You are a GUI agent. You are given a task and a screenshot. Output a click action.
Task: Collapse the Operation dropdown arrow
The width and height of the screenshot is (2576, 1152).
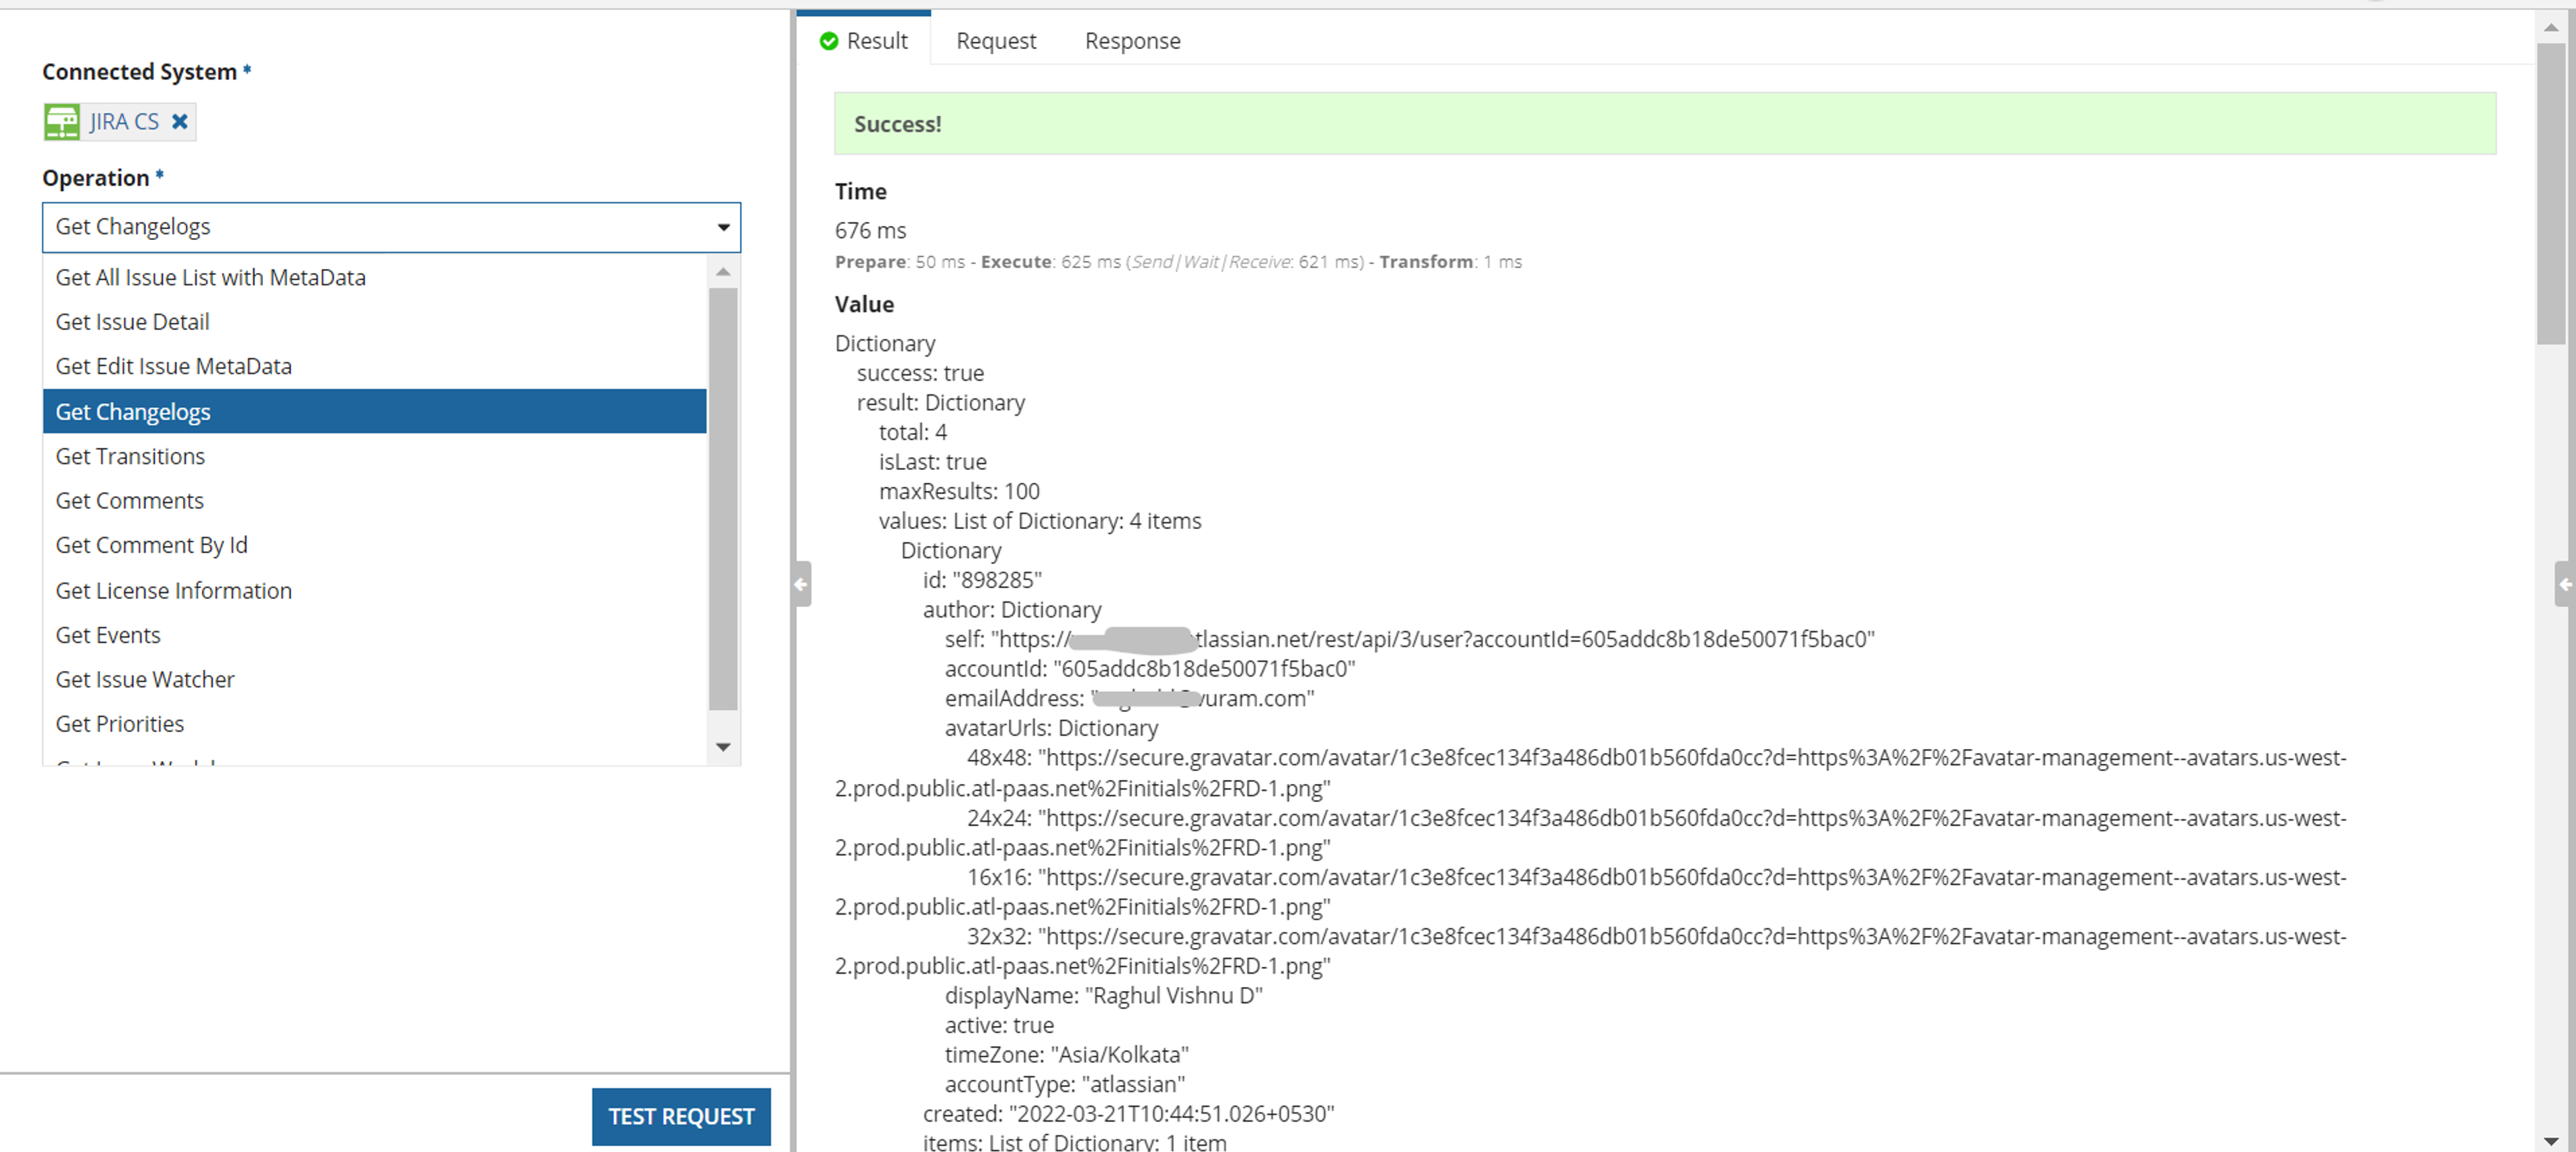point(723,227)
